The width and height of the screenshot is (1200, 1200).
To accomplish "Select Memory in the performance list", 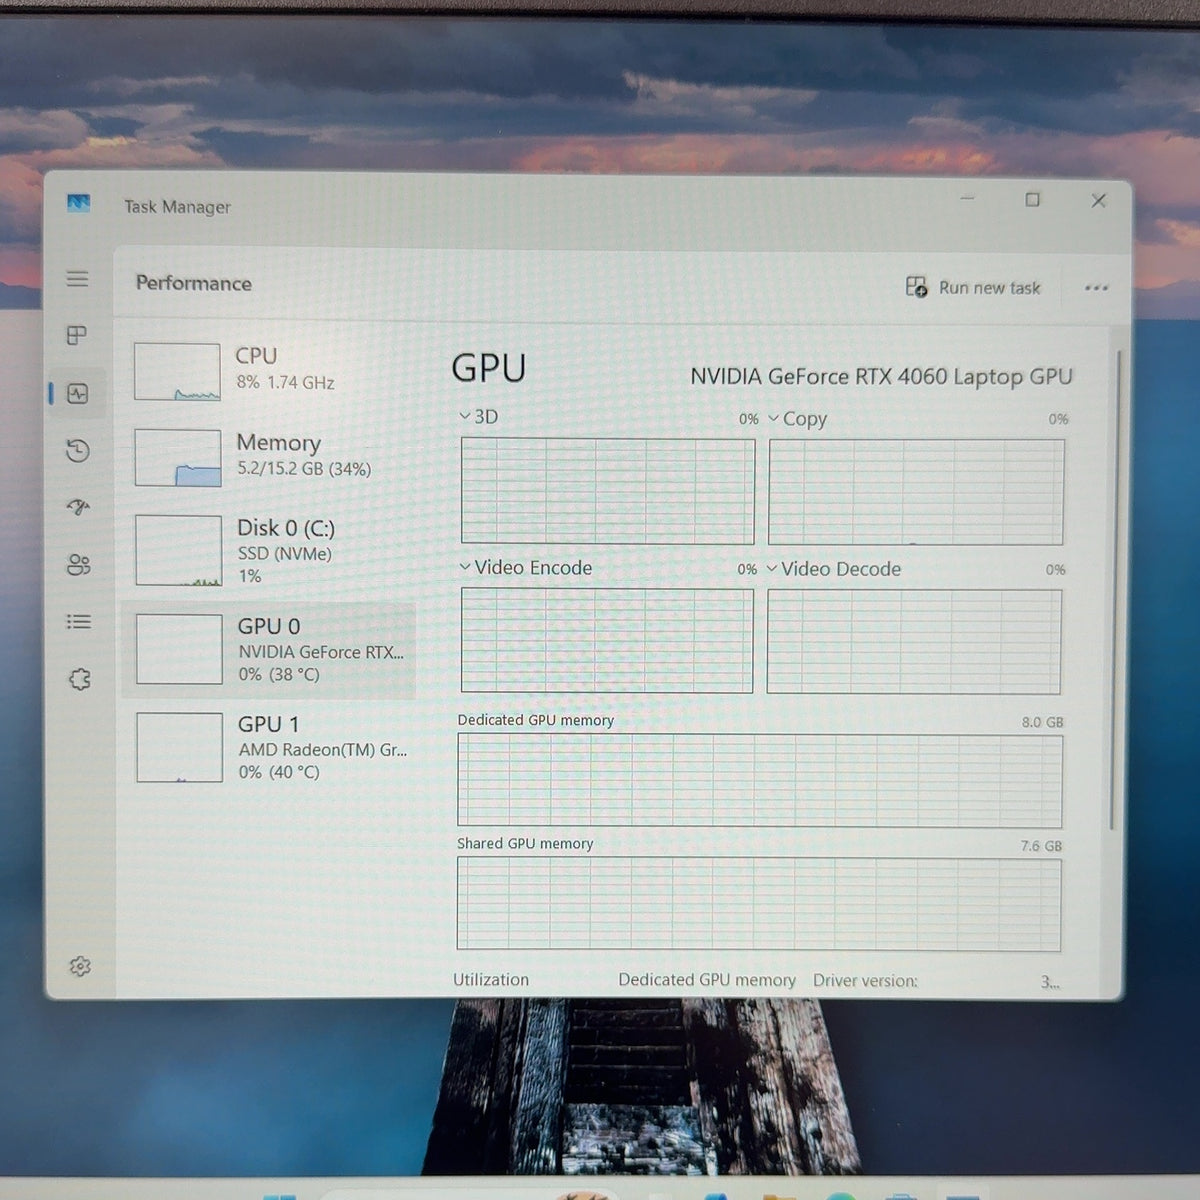I will coord(270,457).
